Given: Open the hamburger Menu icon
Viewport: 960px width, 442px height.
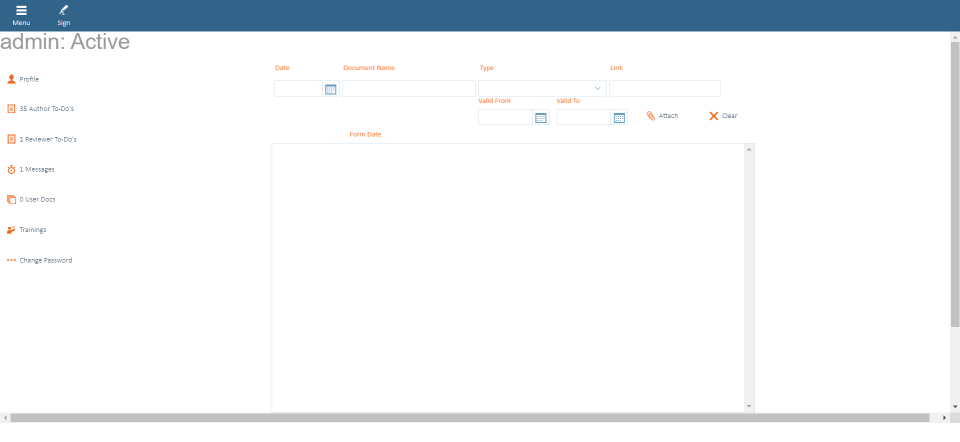Looking at the screenshot, I should pos(21,10).
